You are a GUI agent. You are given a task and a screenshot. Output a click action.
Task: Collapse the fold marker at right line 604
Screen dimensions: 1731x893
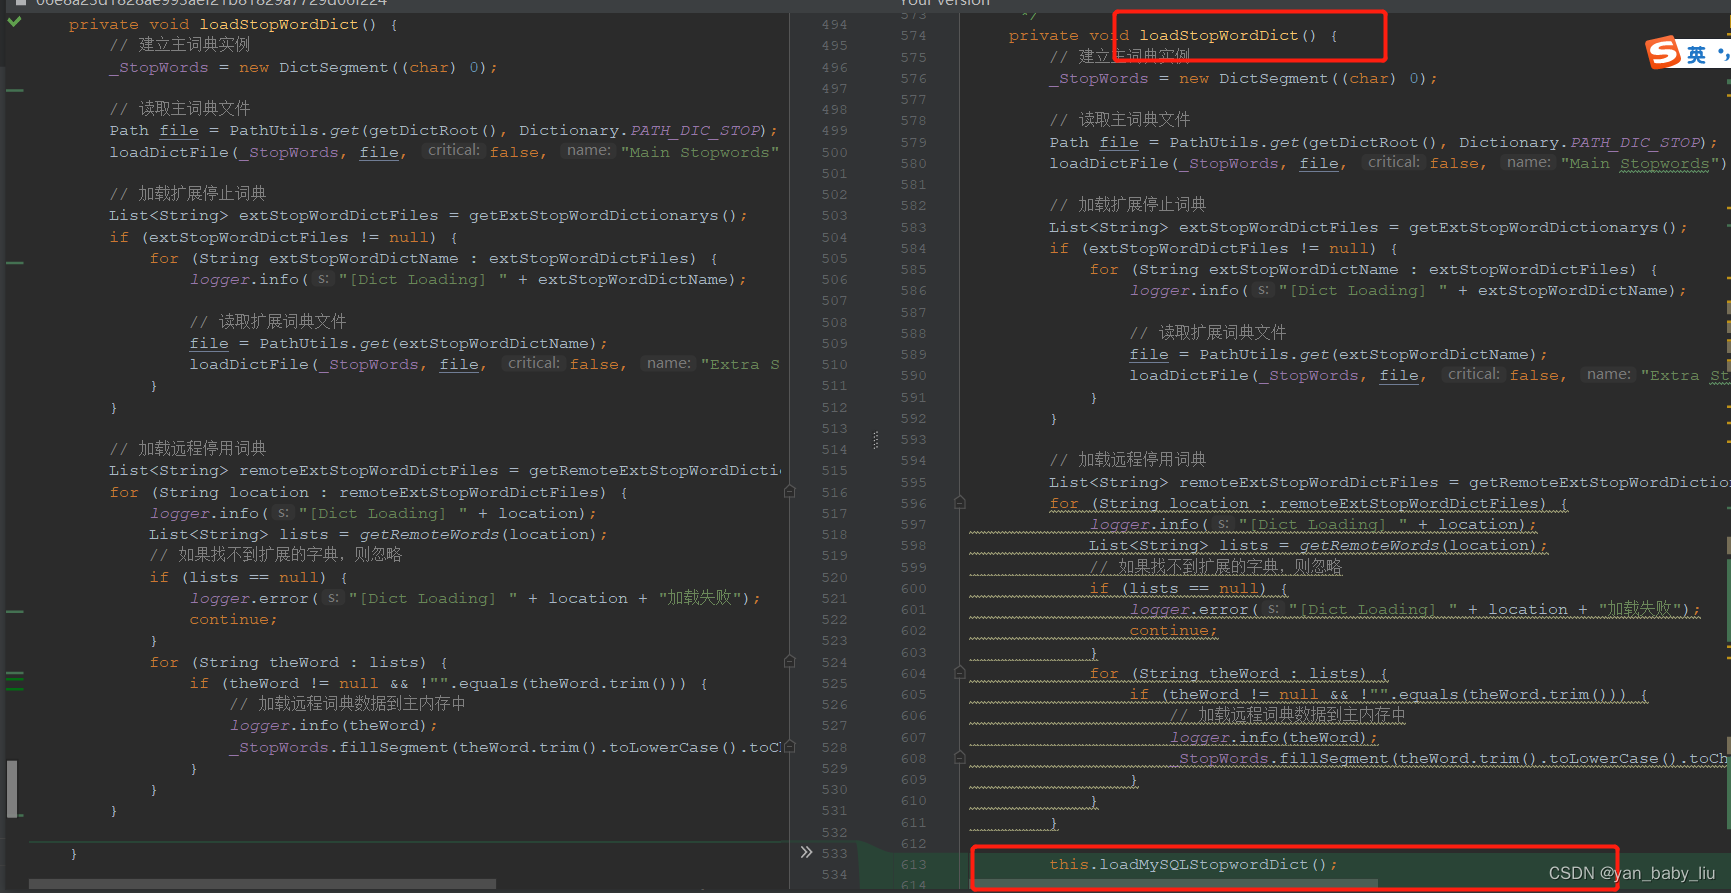coord(959,672)
